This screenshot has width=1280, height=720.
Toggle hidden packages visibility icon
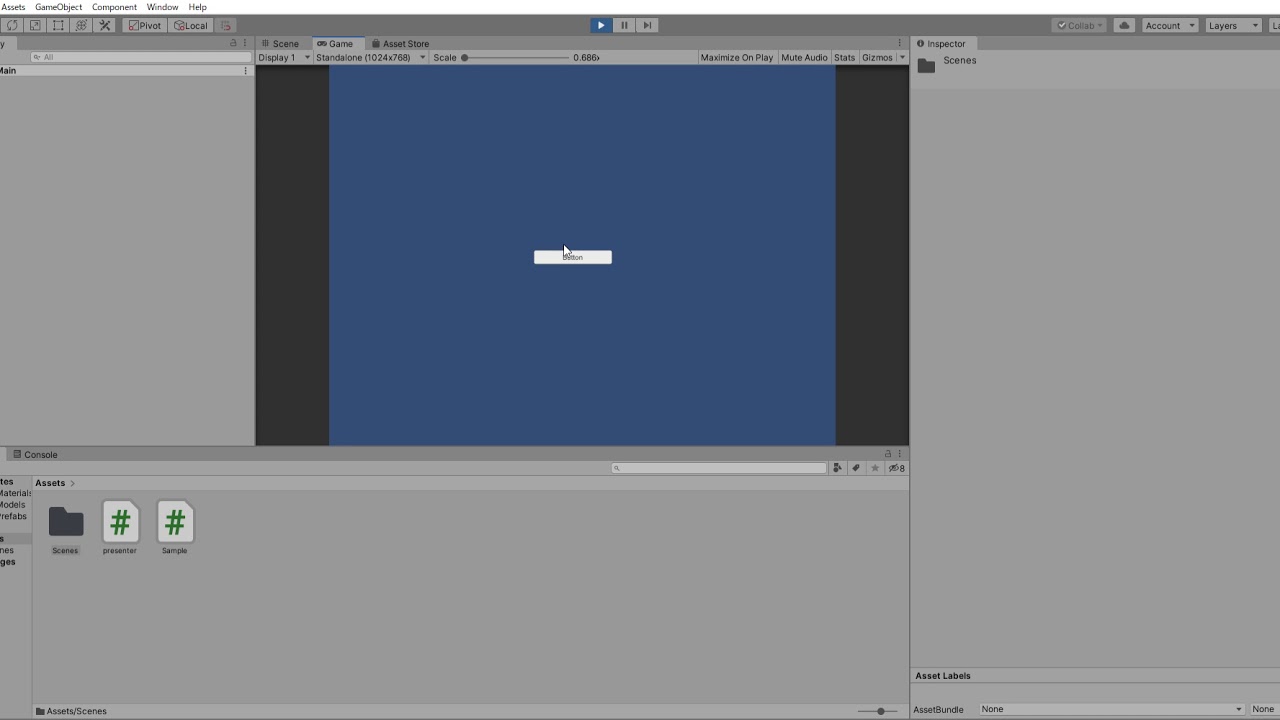[x=897, y=468]
